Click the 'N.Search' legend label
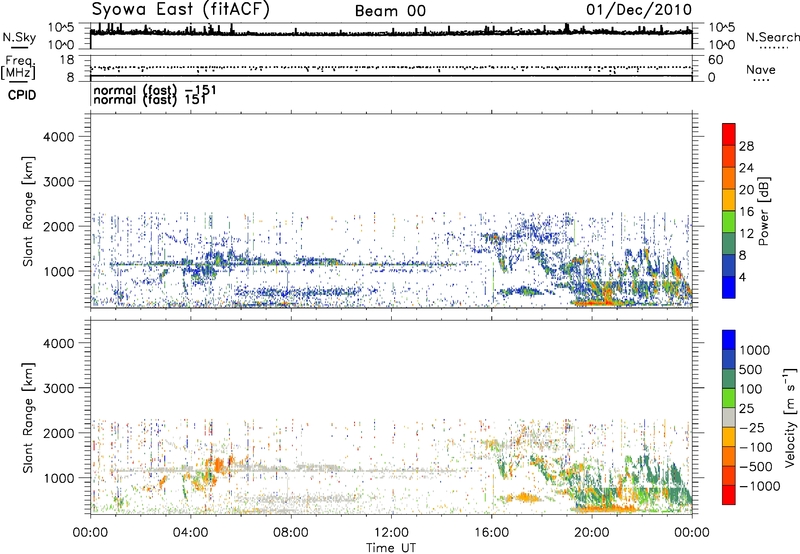This screenshot has height=554, width=800. [x=772, y=37]
